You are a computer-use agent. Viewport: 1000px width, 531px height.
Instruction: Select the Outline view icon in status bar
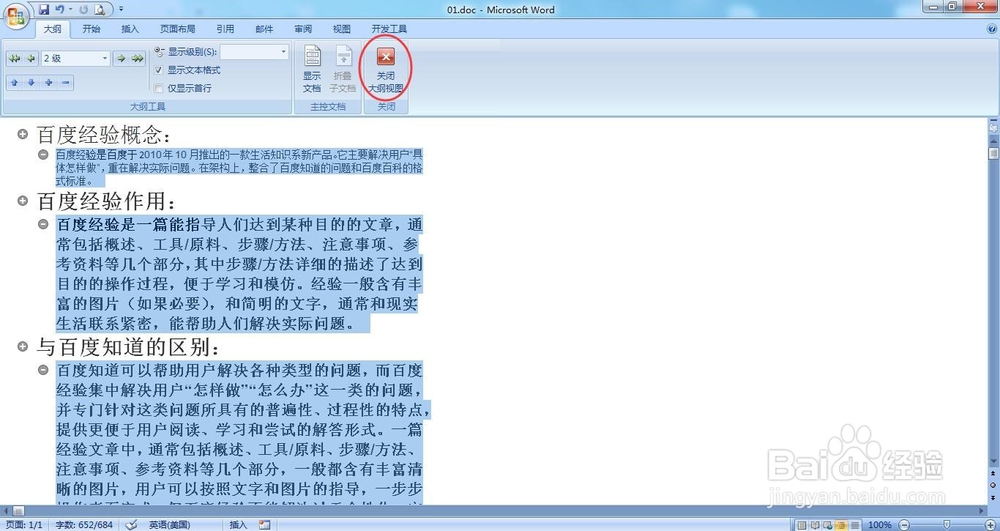coord(841,525)
